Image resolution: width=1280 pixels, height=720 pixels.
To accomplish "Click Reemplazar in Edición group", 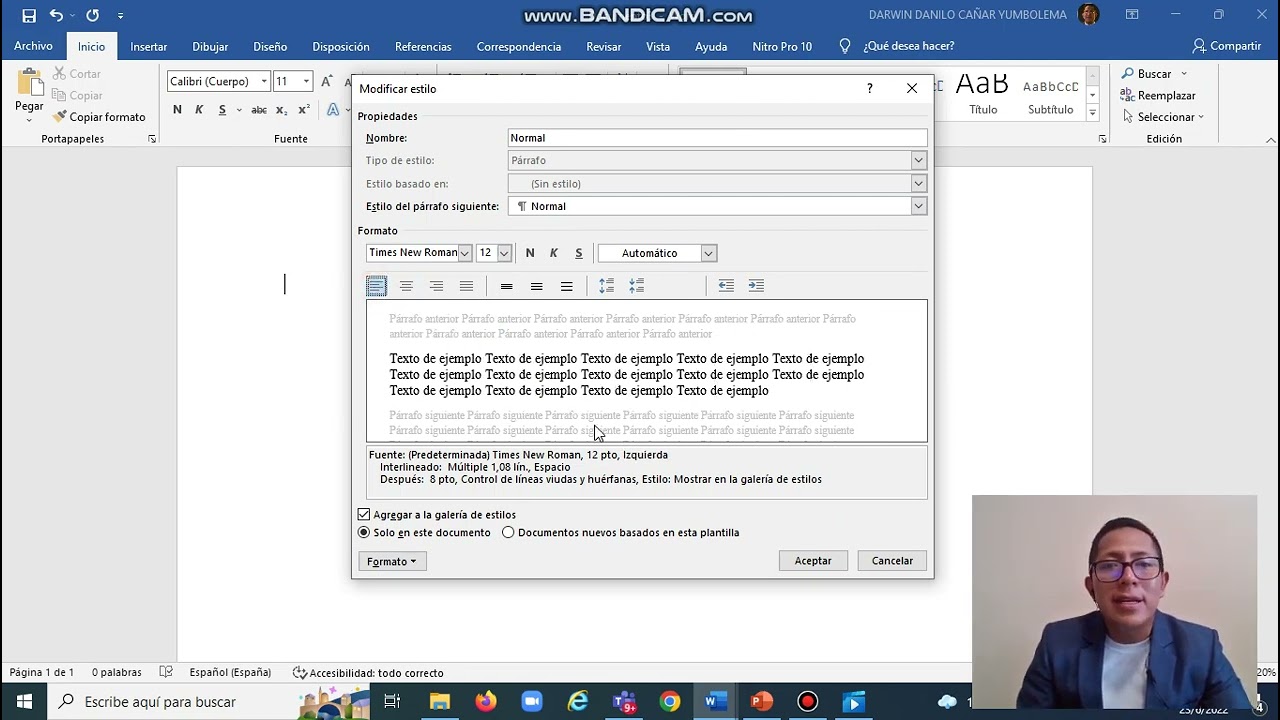I will point(1158,96).
